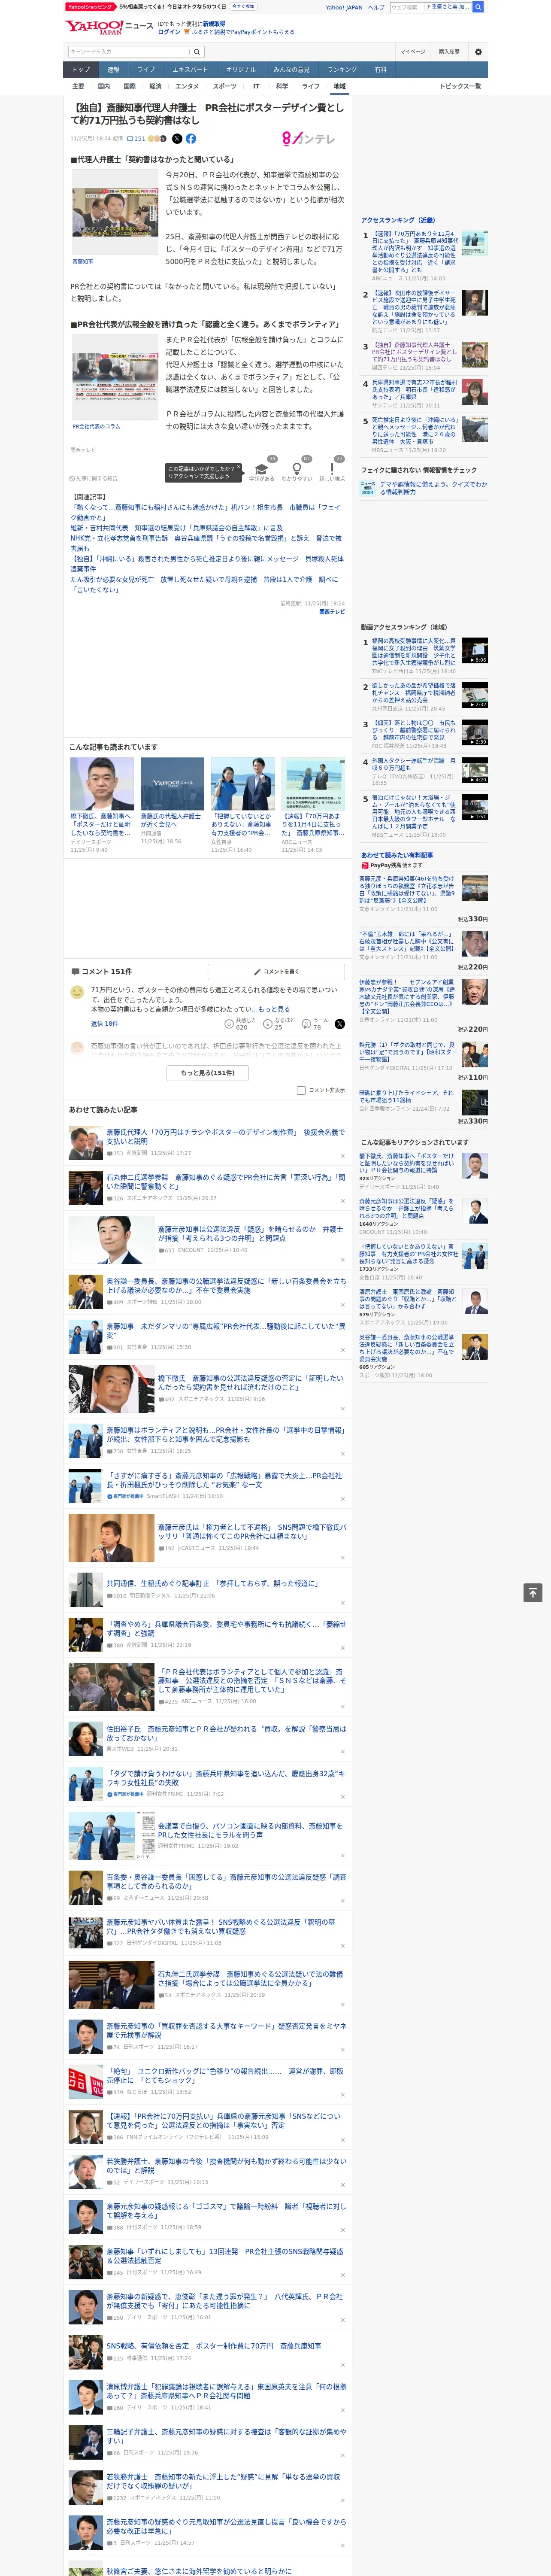
Task: Select the 地域 category sub-tab
Action: pos(339,86)
